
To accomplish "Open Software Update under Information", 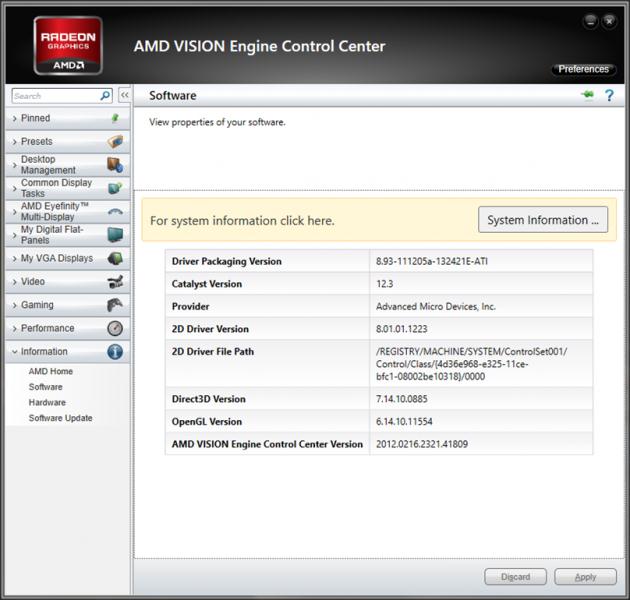I will pyautogui.click(x=60, y=418).
